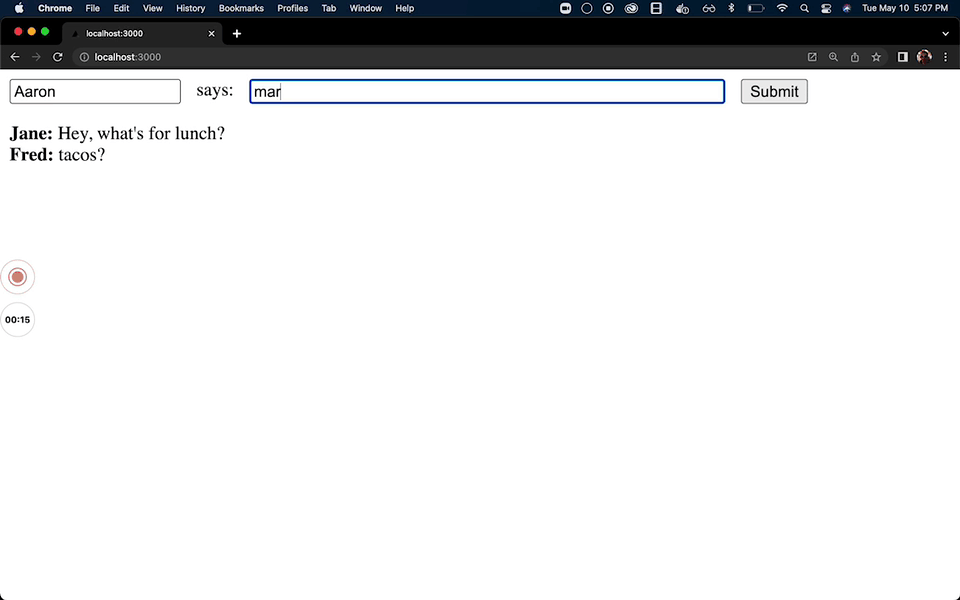This screenshot has height=600, width=960.
Task: Click the site info icon in address bar
Action: (x=83, y=57)
